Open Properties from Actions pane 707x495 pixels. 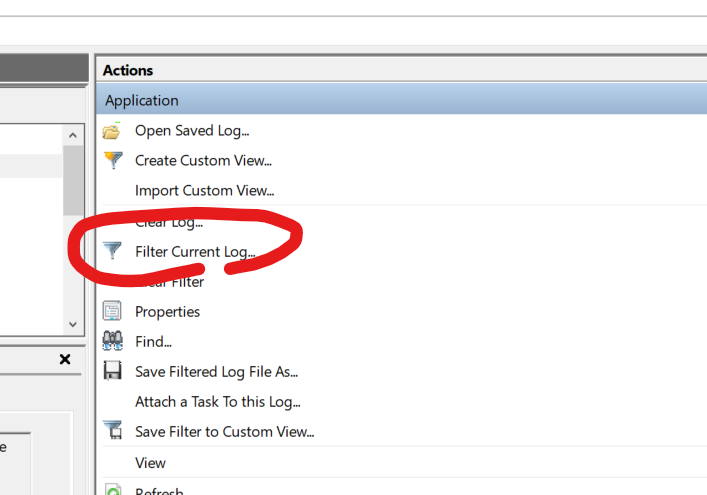(167, 312)
